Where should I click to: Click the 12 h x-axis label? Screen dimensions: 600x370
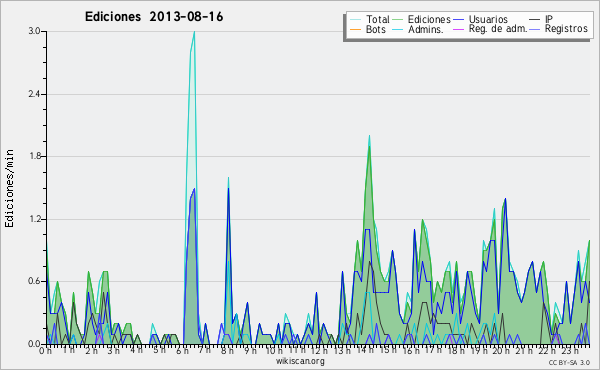pos(319,350)
